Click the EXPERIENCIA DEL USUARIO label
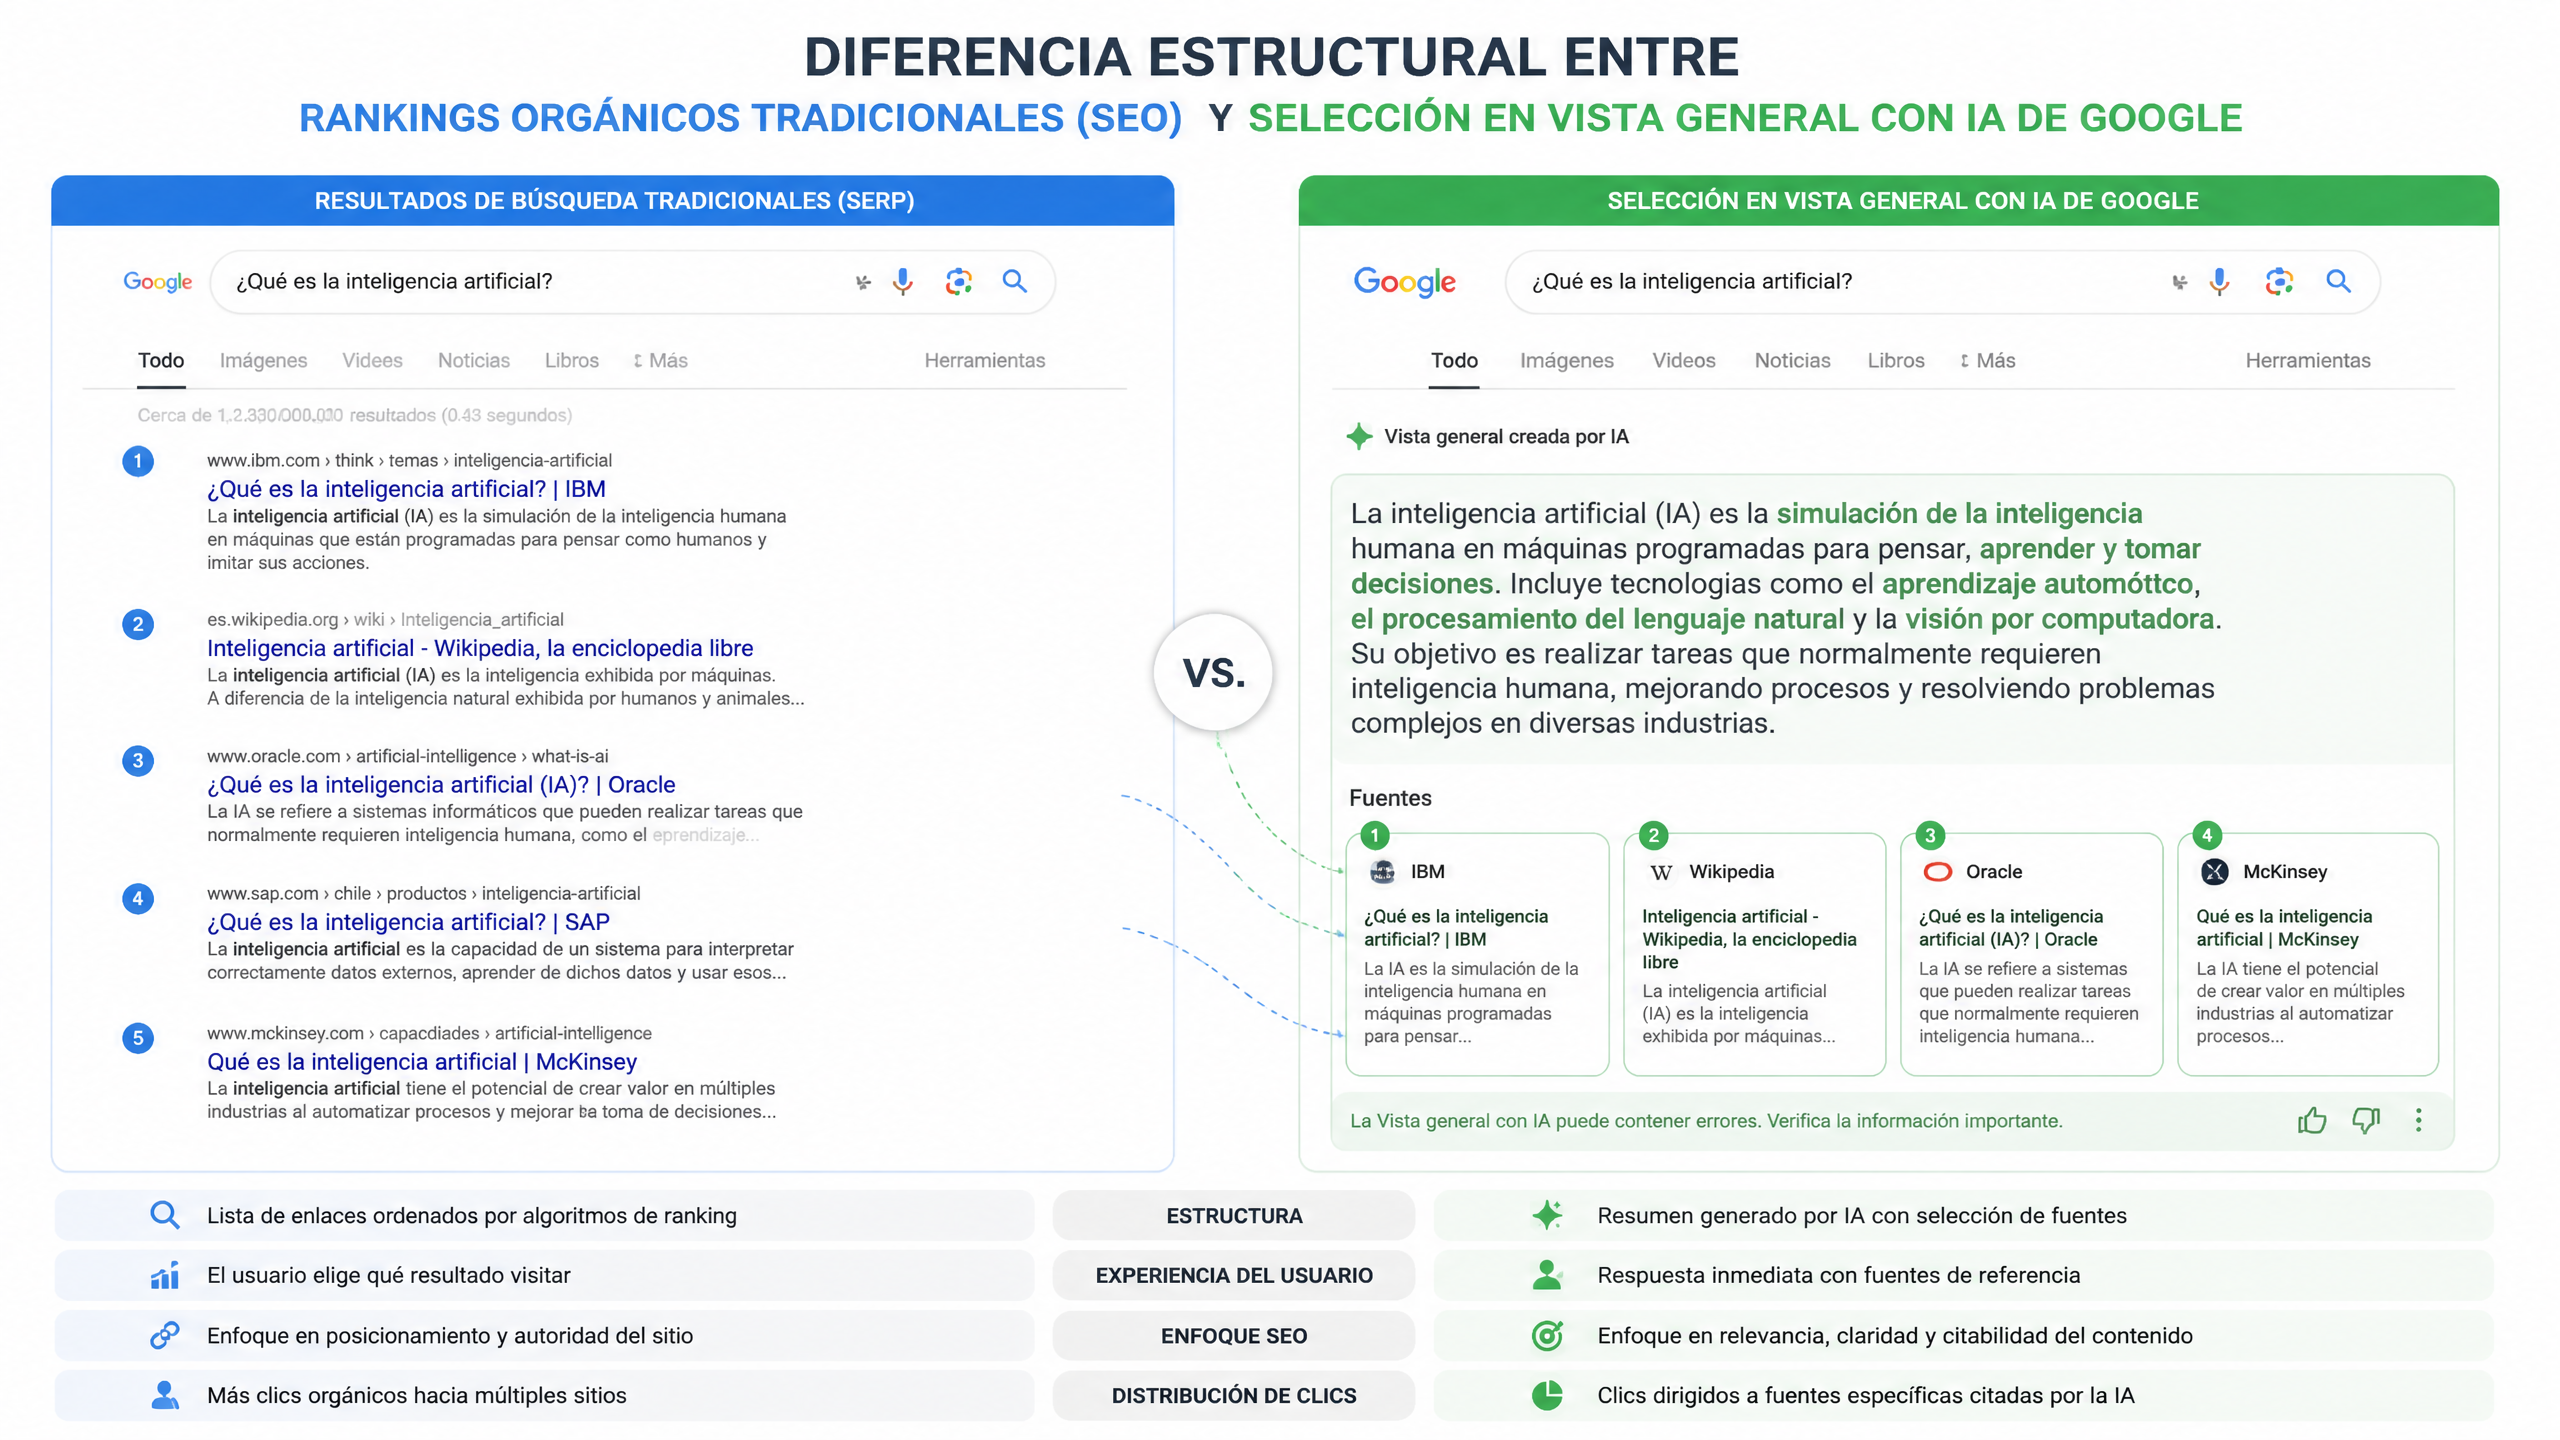The height and width of the screenshot is (1440, 2560). tap(1234, 1276)
